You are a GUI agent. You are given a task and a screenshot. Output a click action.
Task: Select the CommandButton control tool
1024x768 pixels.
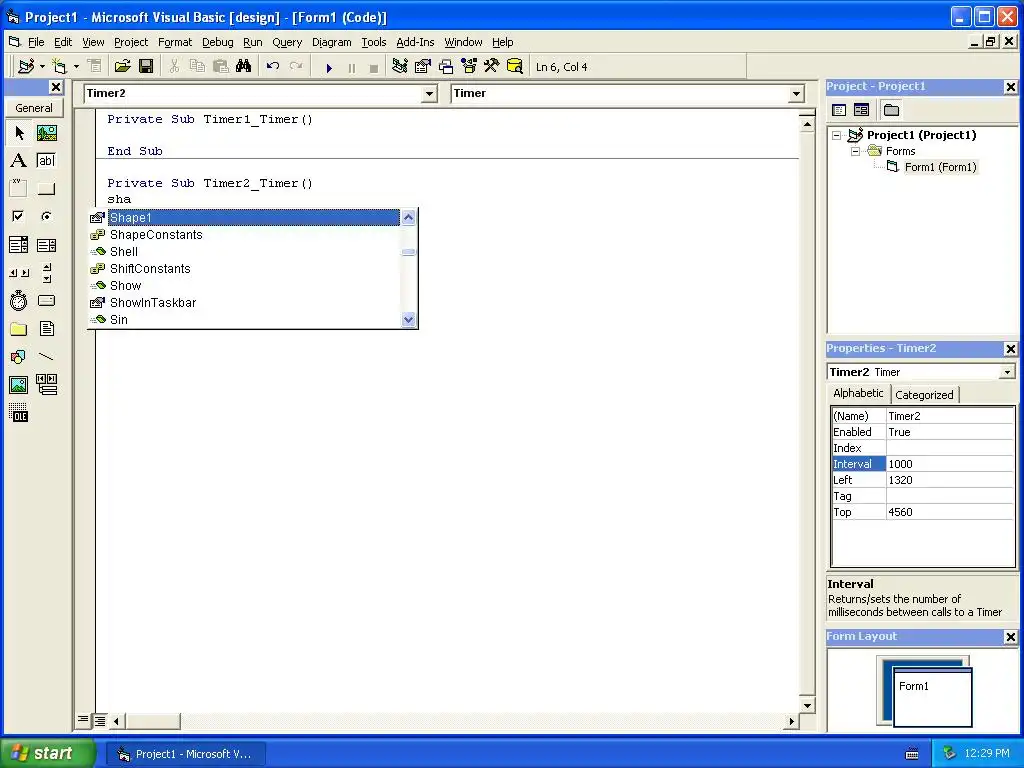click(46, 189)
